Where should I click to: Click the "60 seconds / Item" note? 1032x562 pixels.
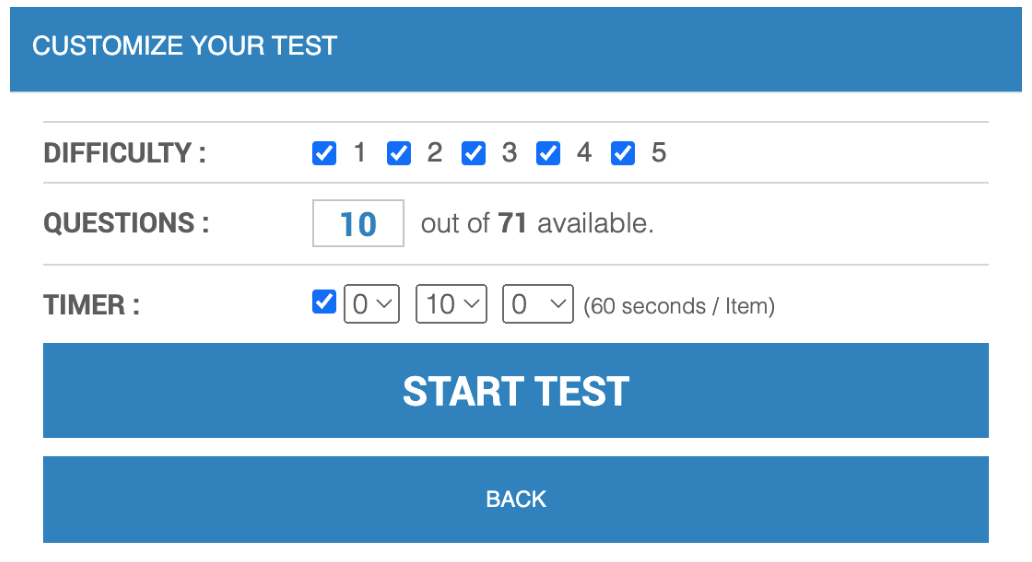[680, 306]
